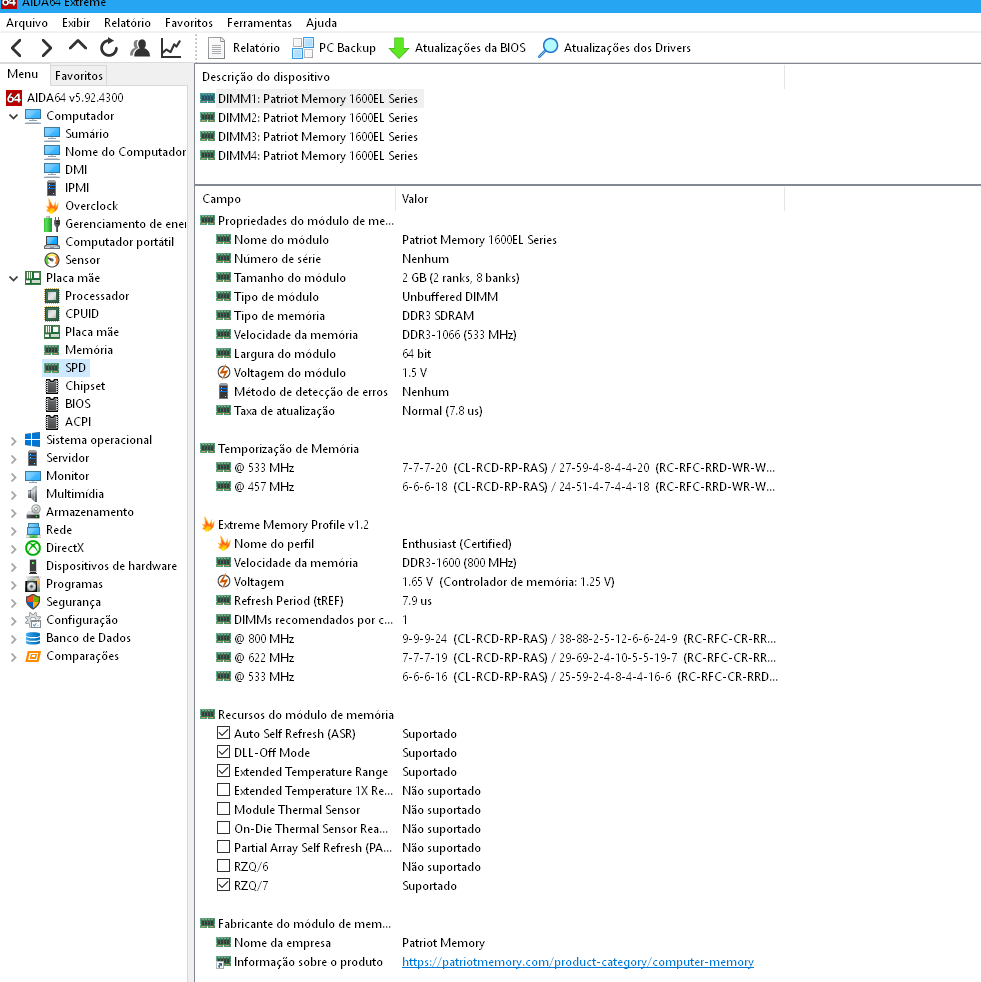981x982 pixels.
Task: Click the Campo column header
Action: [x=295, y=199]
